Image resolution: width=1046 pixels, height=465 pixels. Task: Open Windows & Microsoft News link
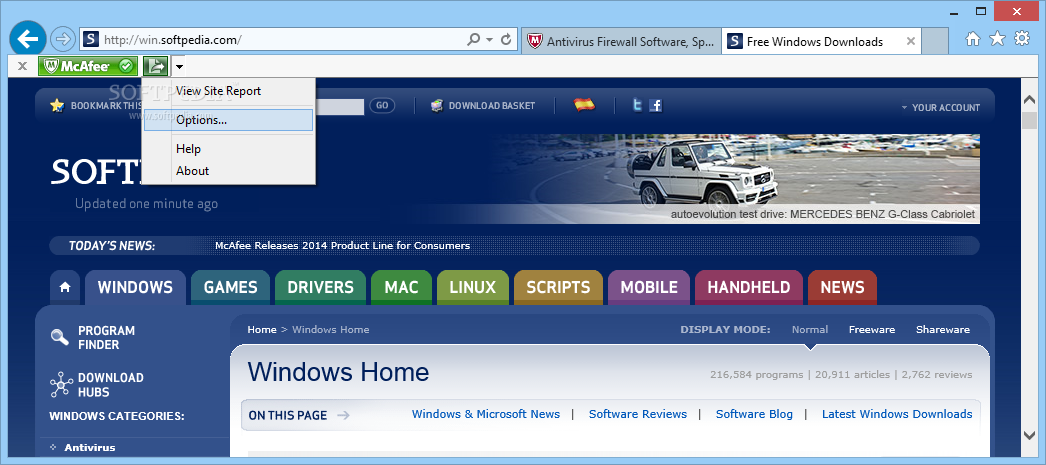(x=486, y=414)
